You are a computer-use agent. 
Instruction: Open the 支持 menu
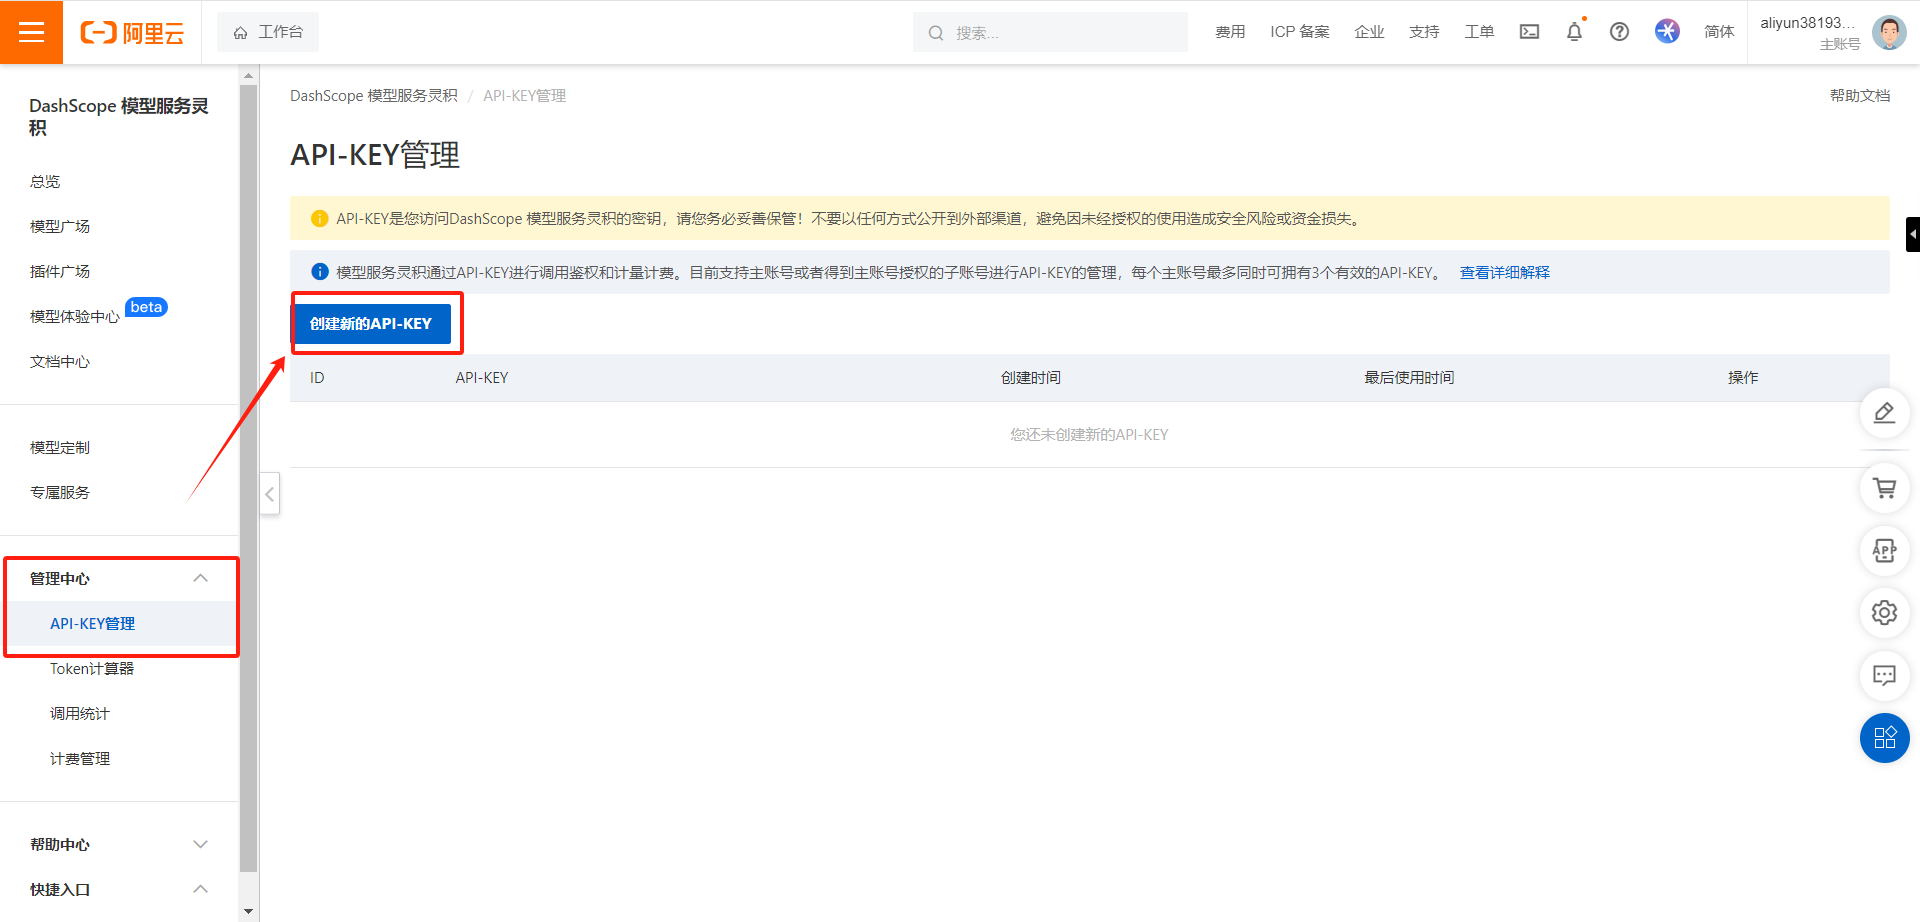[1424, 32]
